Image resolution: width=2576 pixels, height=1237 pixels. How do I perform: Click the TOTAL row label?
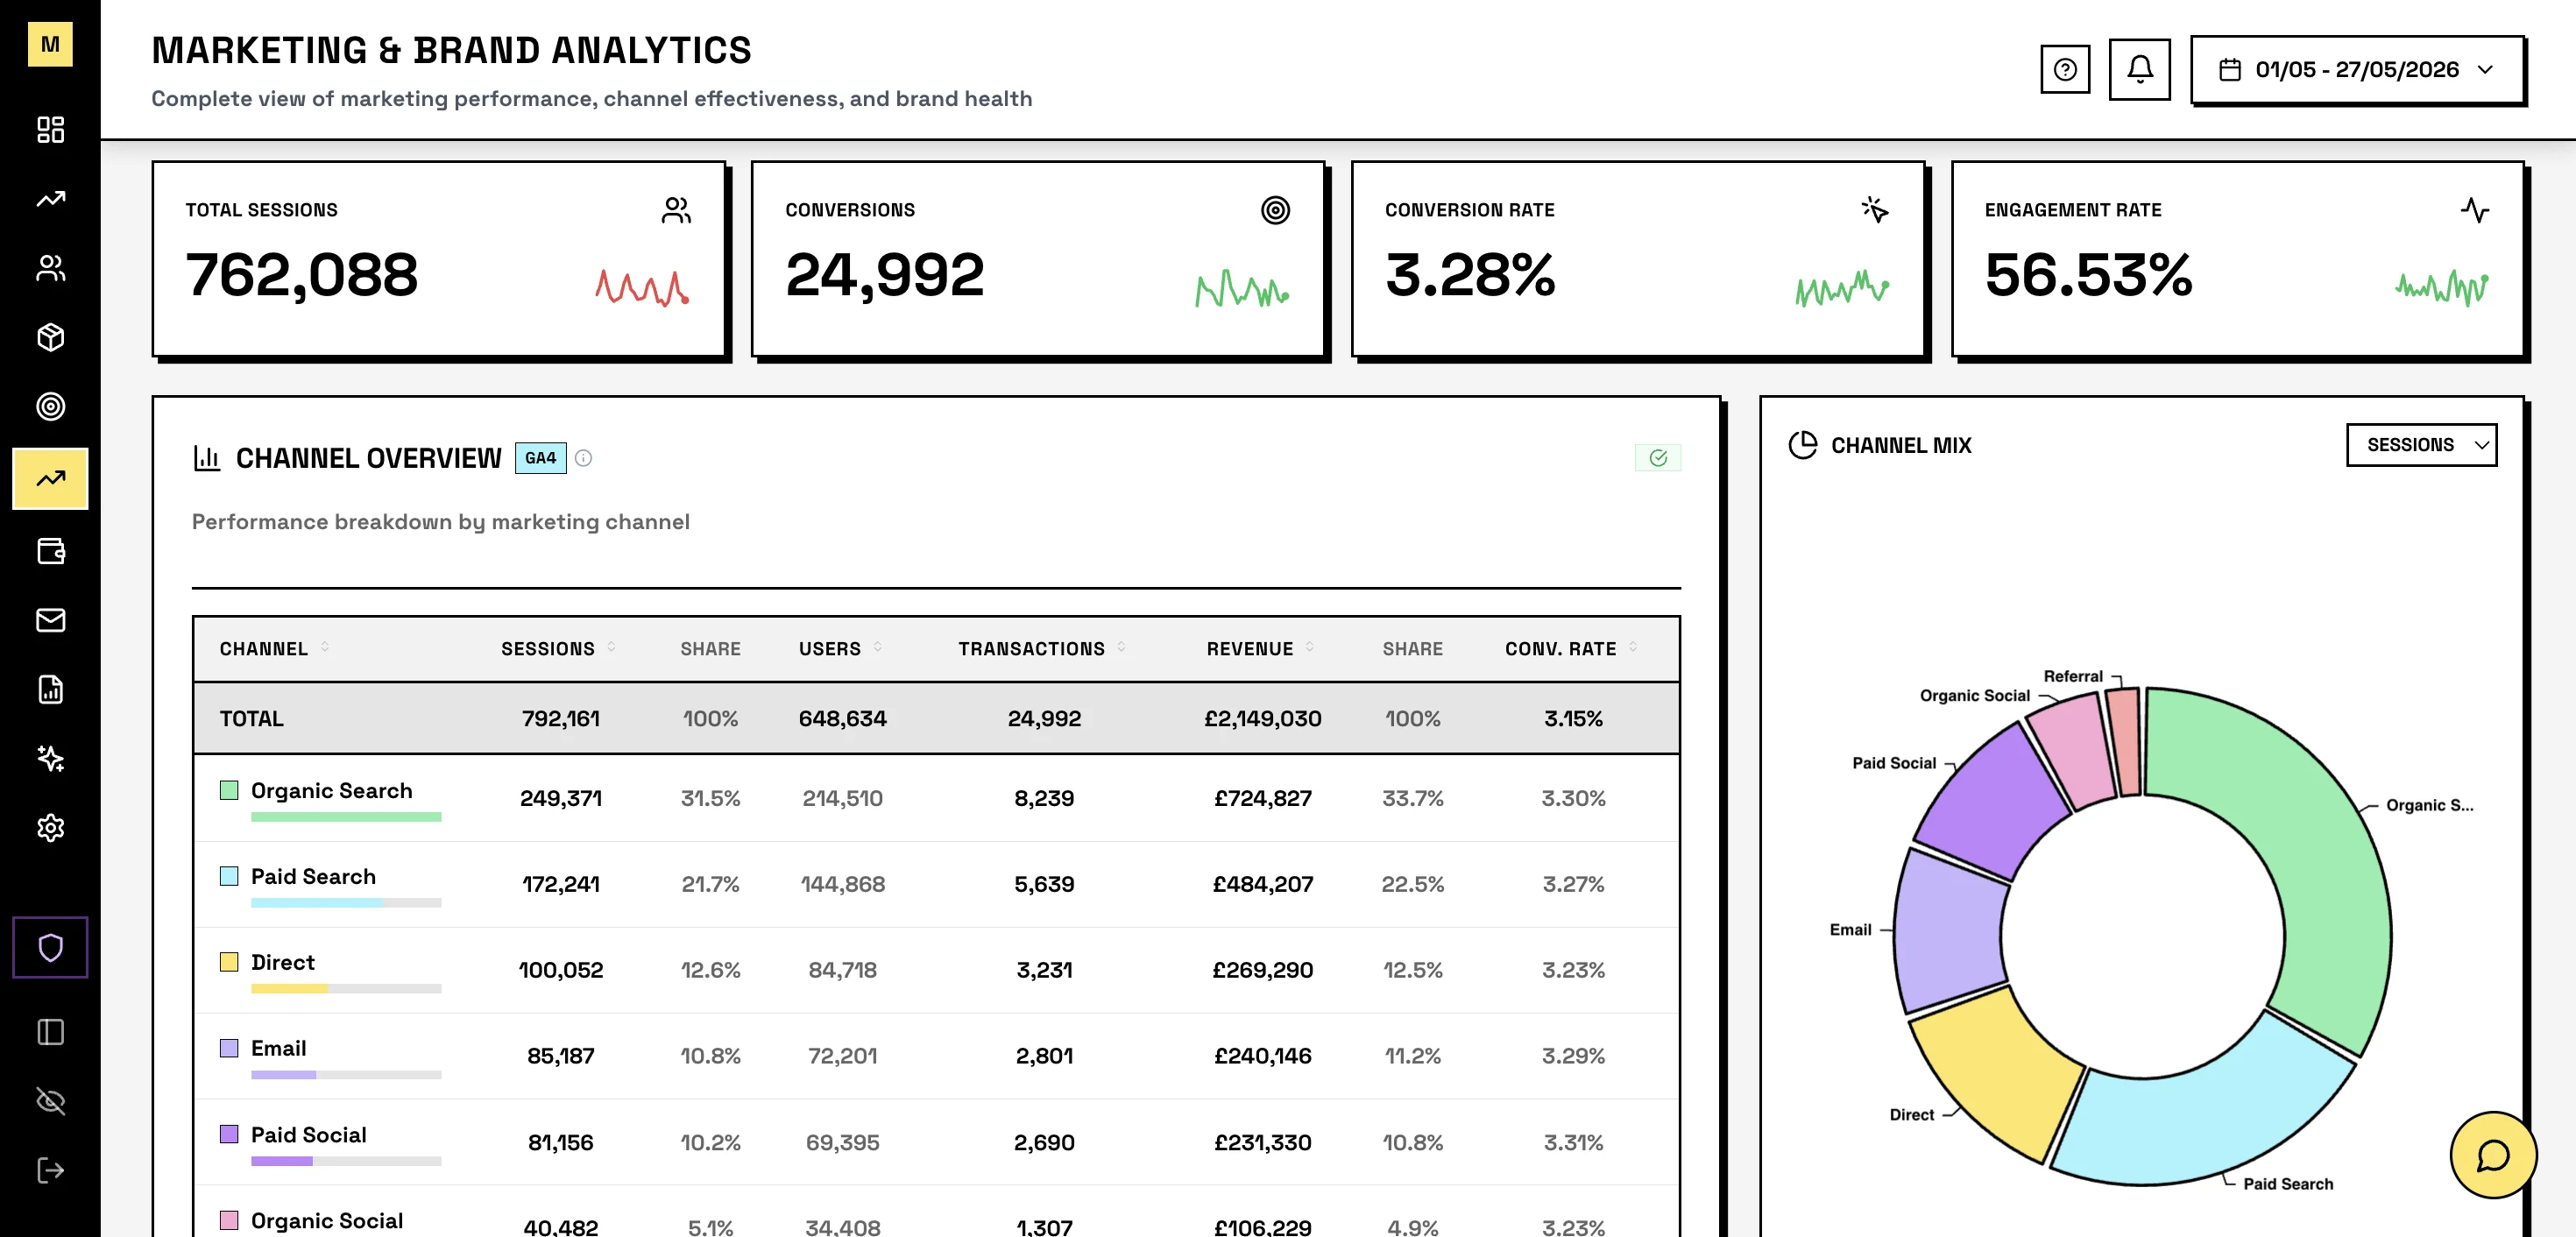click(251, 719)
